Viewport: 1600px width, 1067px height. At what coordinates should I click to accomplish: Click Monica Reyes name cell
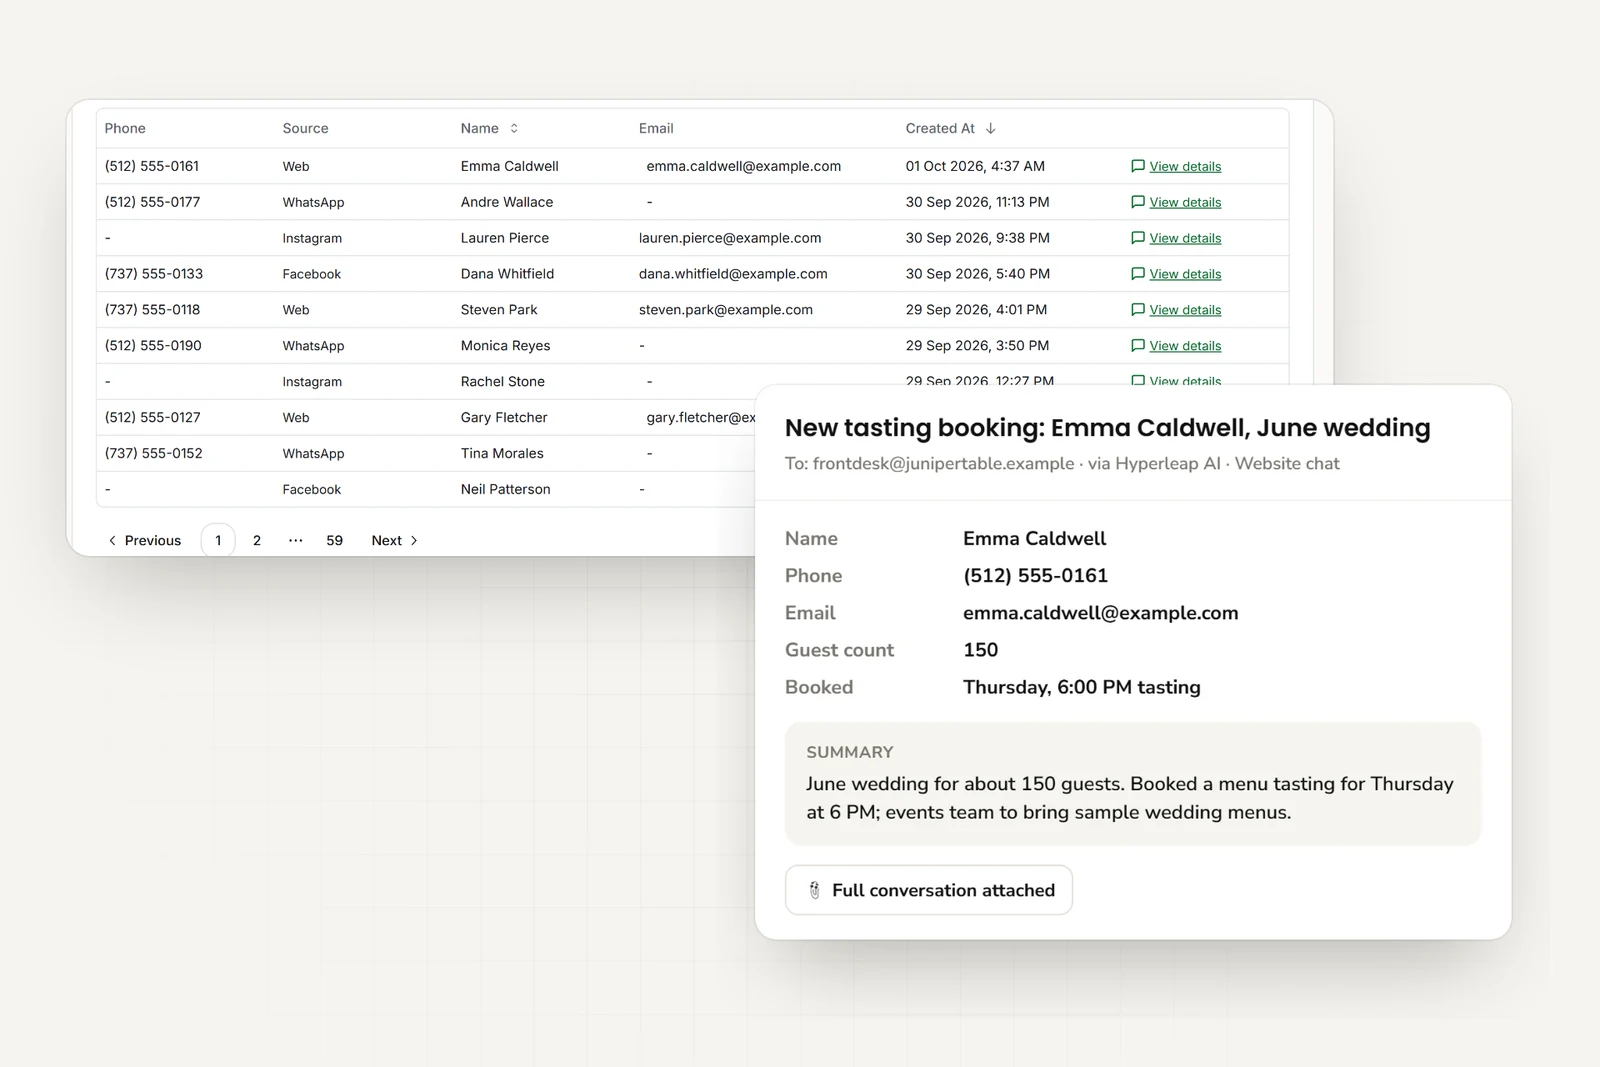tap(506, 346)
